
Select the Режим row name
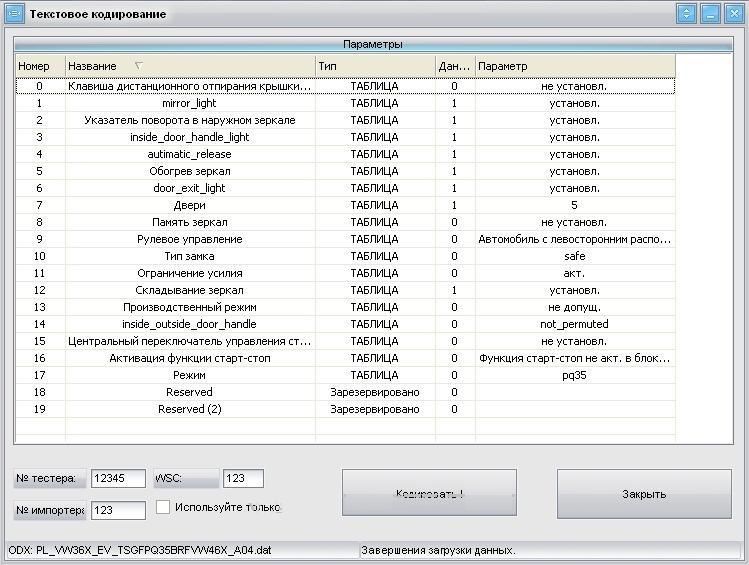pos(190,375)
